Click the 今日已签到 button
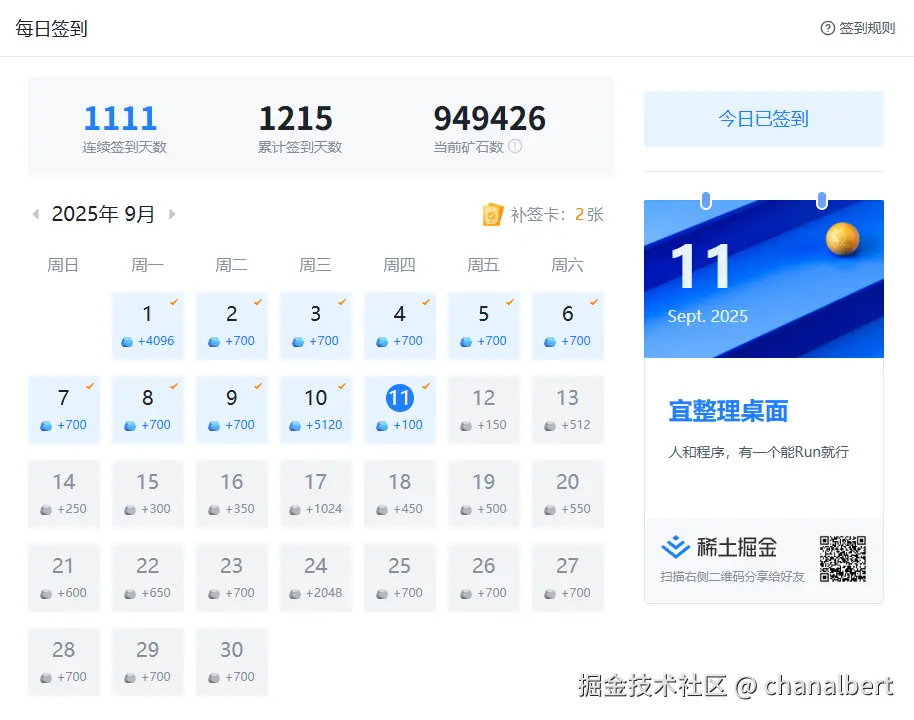 click(x=763, y=118)
